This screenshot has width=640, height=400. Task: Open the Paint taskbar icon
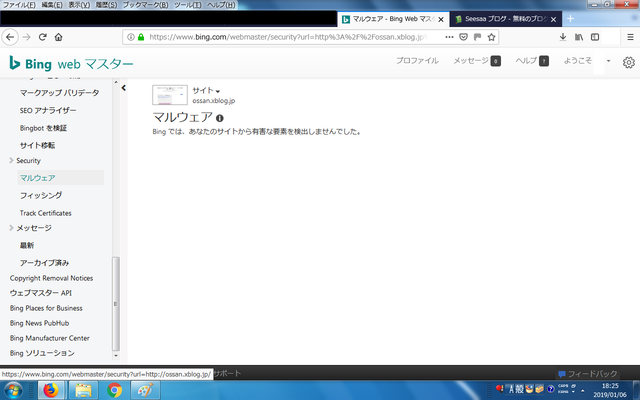pyautogui.click(x=146, y=391)
